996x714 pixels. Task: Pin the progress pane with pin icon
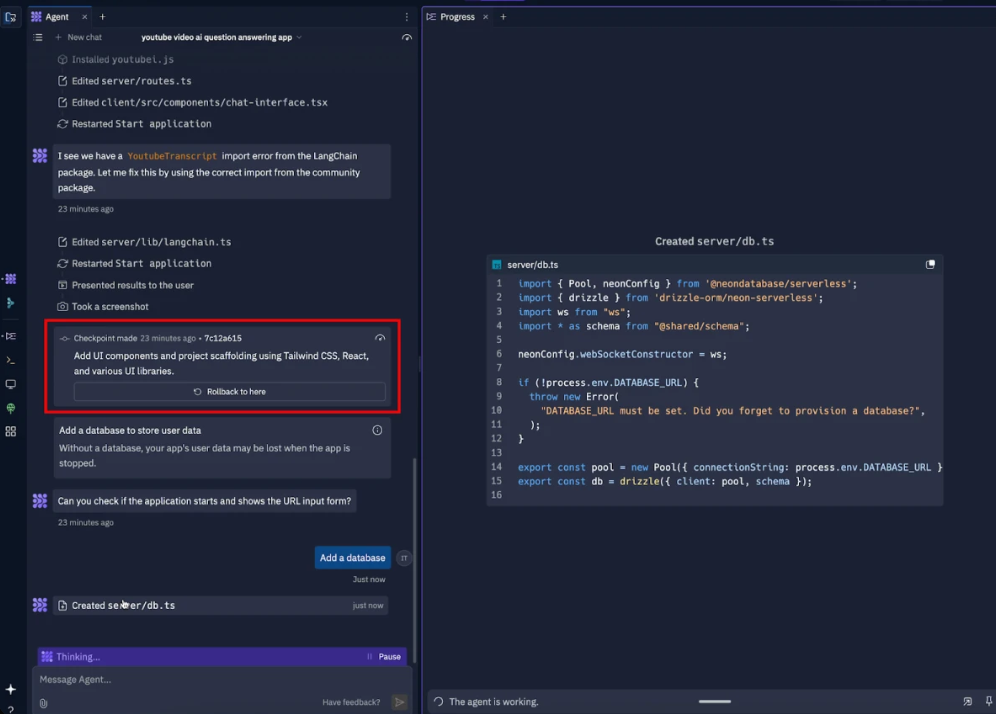[x=988, y=701]
